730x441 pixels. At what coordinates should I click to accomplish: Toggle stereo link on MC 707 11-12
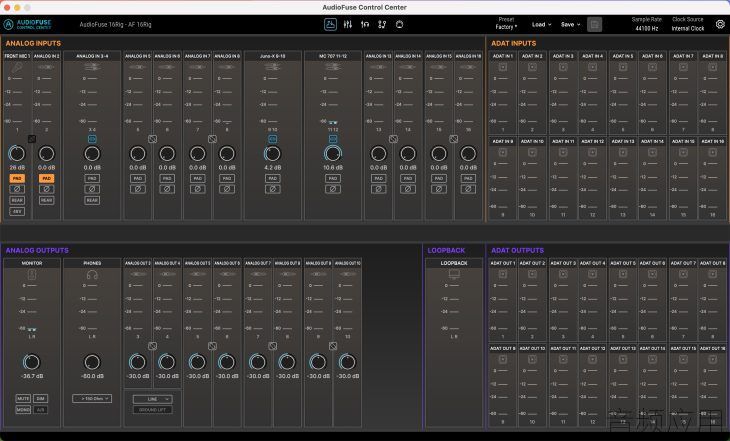tap(333, 139)
